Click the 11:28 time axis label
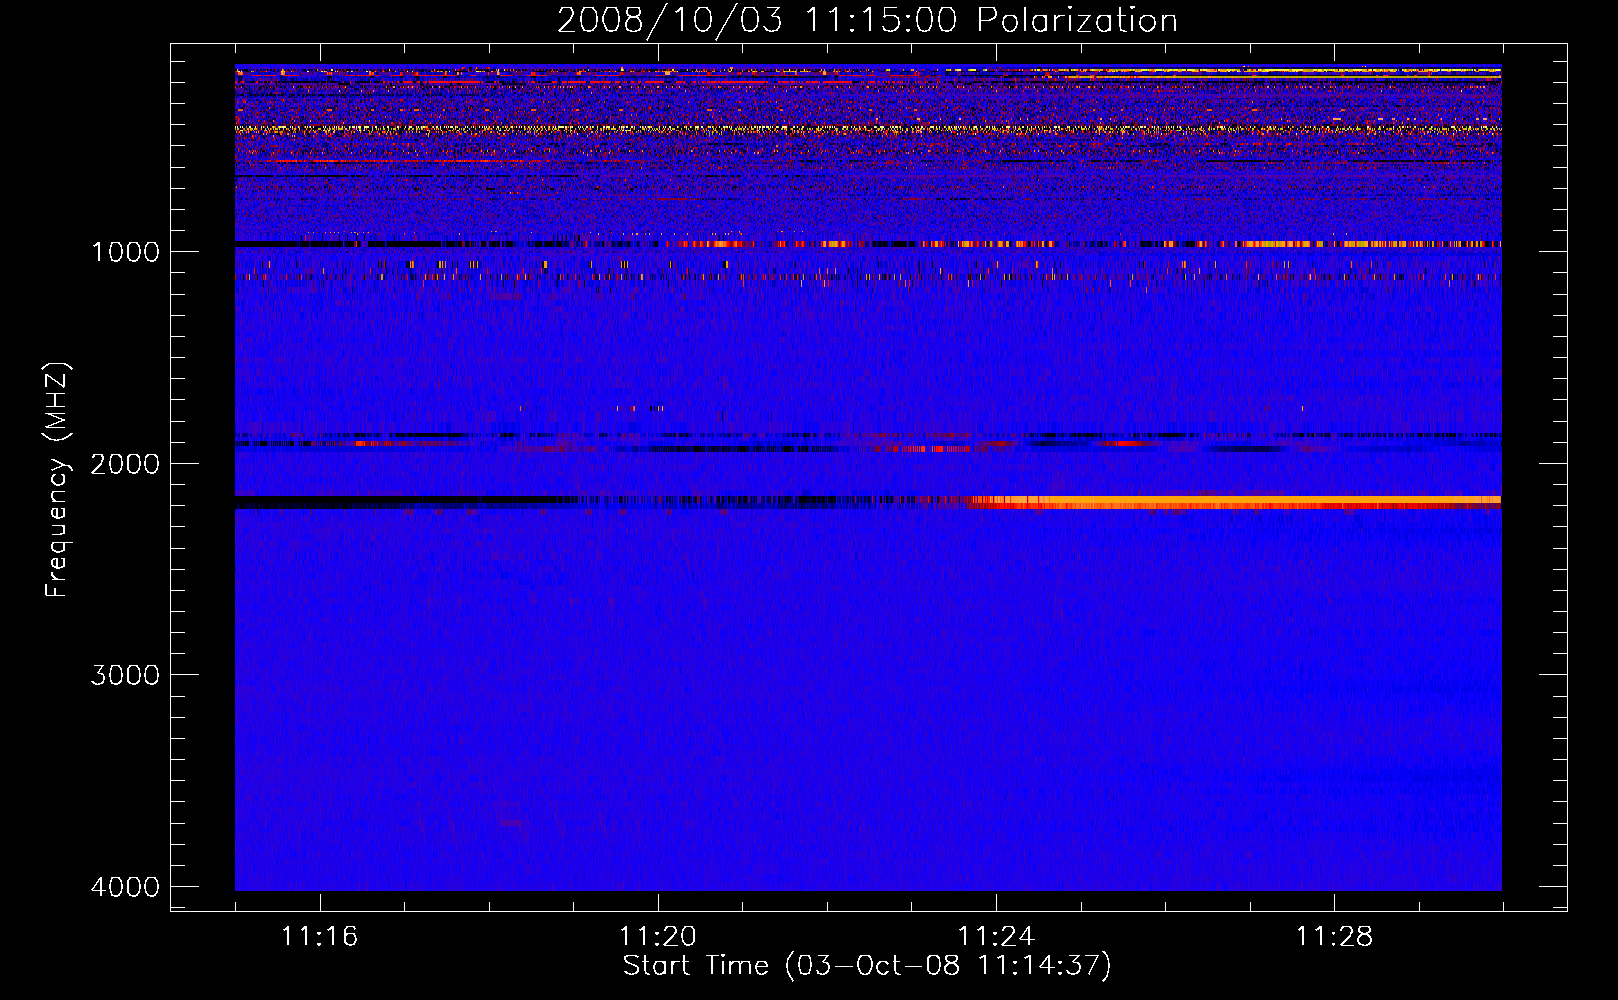The image size is (1618, 1000). [1335, 937]
